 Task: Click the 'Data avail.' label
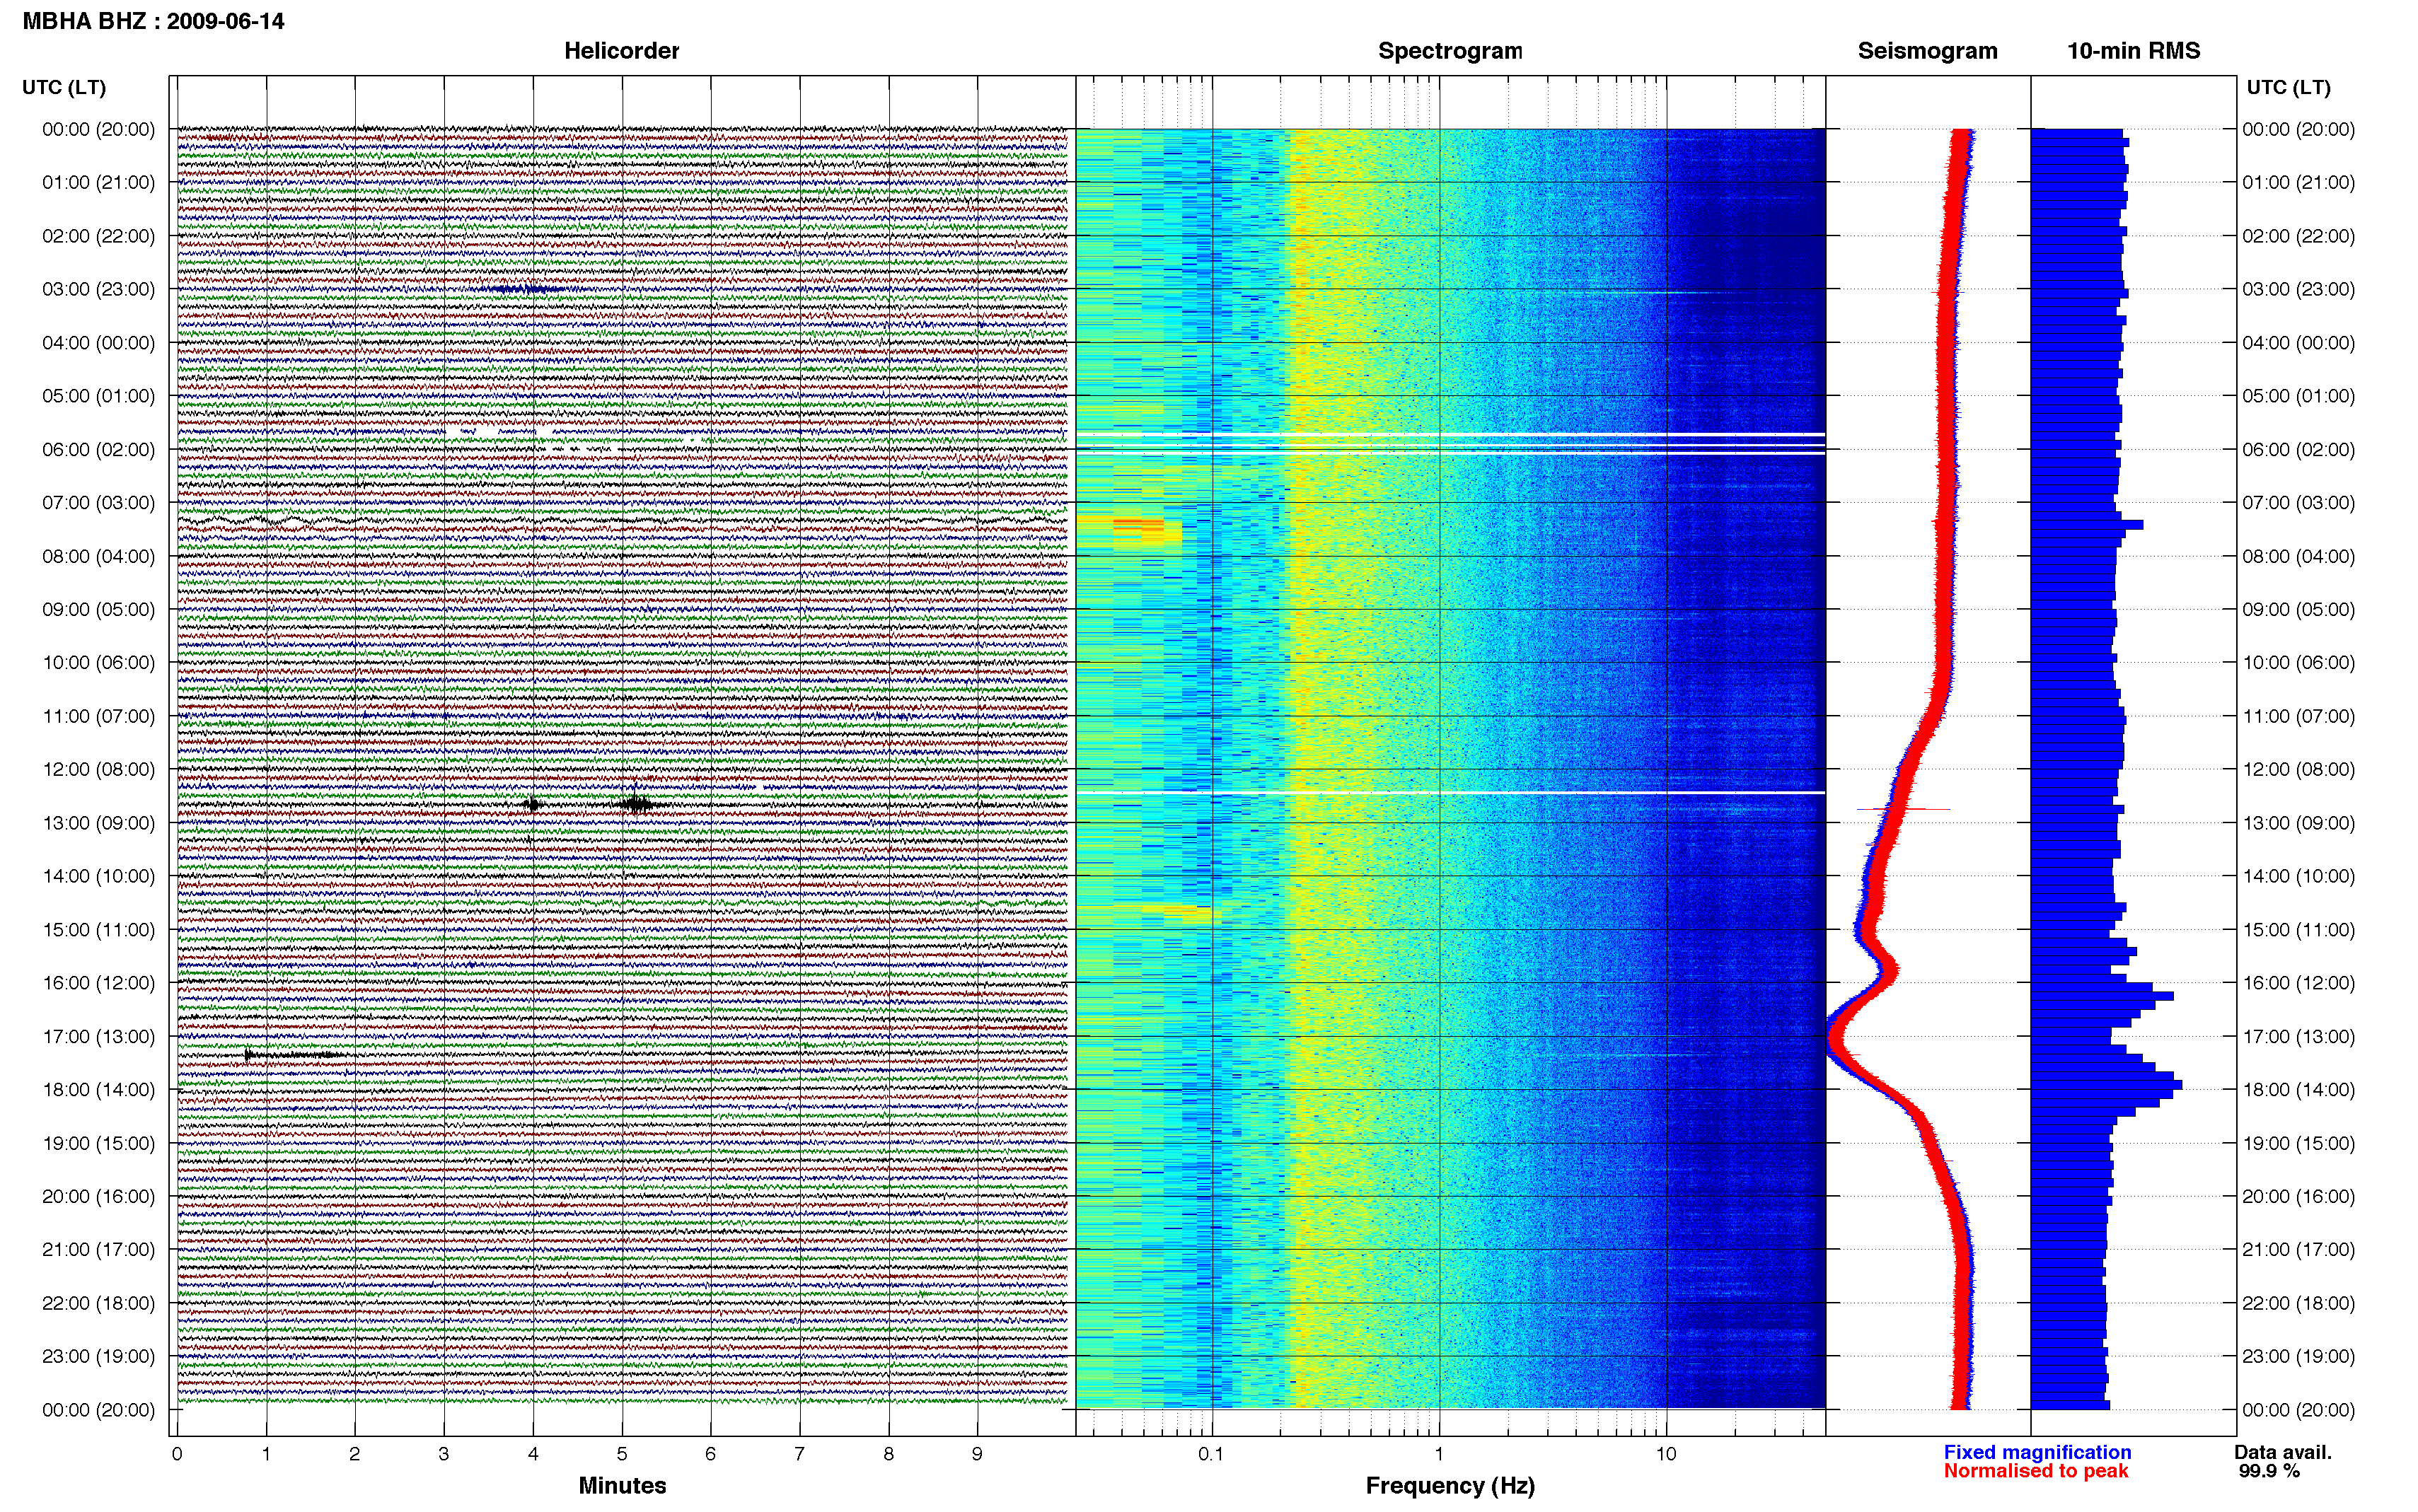coord(2283,1452)
